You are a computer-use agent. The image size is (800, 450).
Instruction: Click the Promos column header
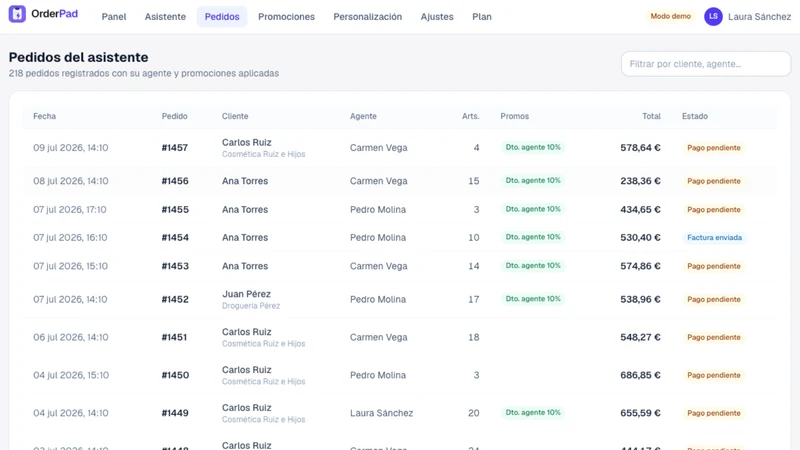point(514,116)
